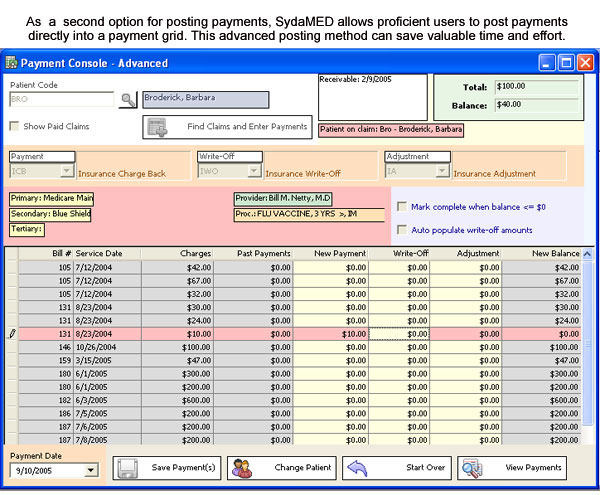This screenshot has height=495, width=600.
Task: Click the Patient Code input field
Action: [59, 100]
